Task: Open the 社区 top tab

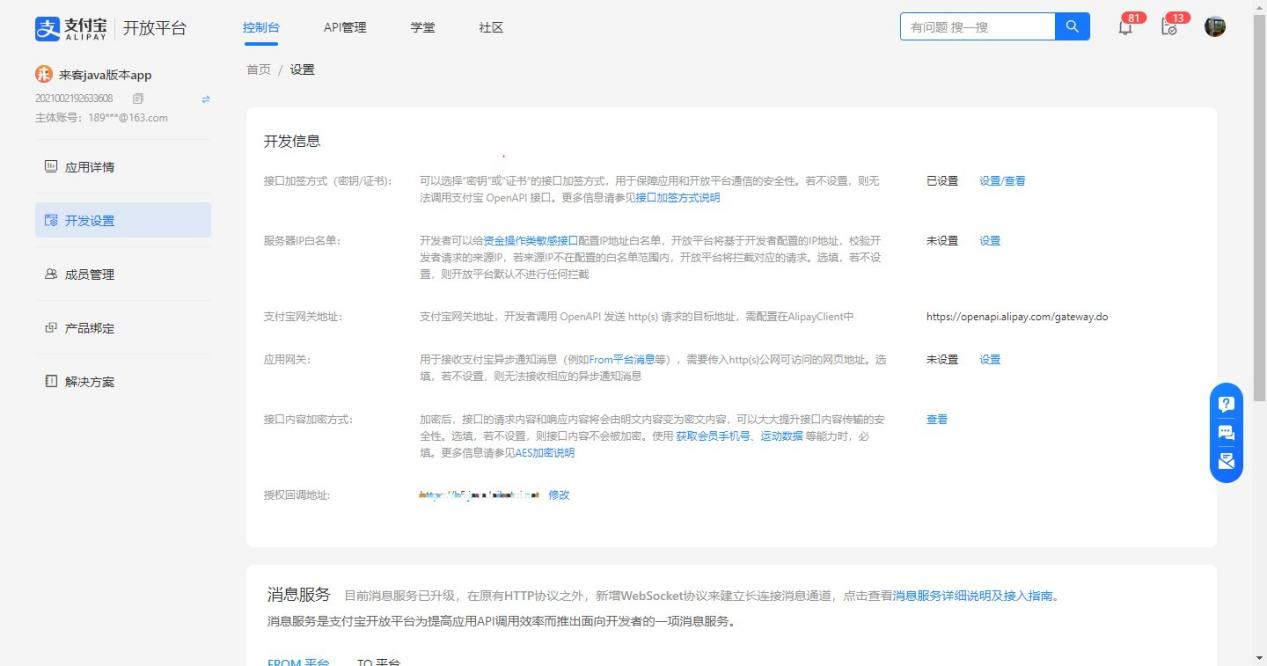Action: (x=491, y=27)
